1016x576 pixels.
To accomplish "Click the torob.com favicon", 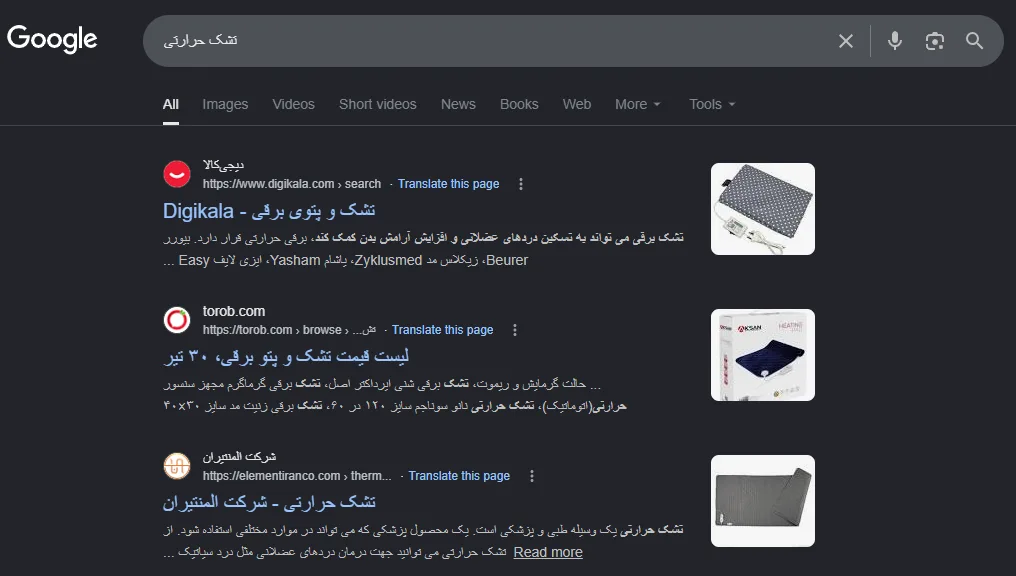I will (x=177, y=320).
